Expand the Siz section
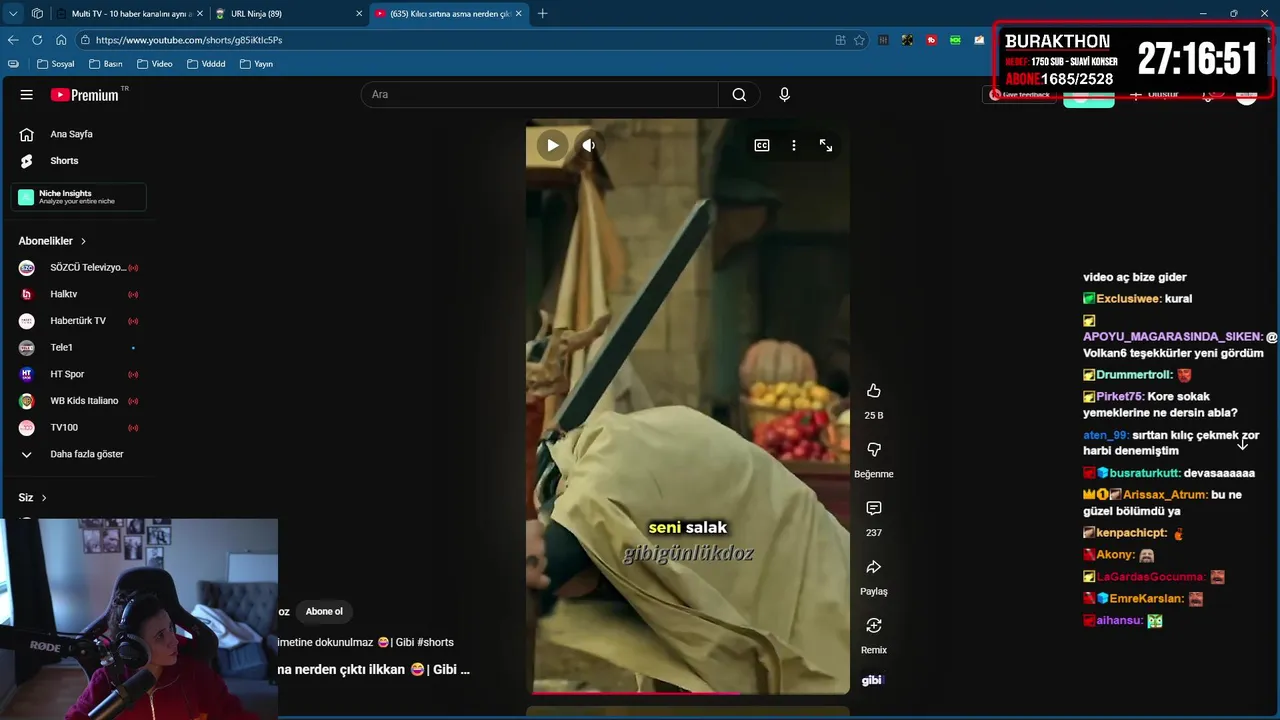1280x720 pixels. coord(33,497)
